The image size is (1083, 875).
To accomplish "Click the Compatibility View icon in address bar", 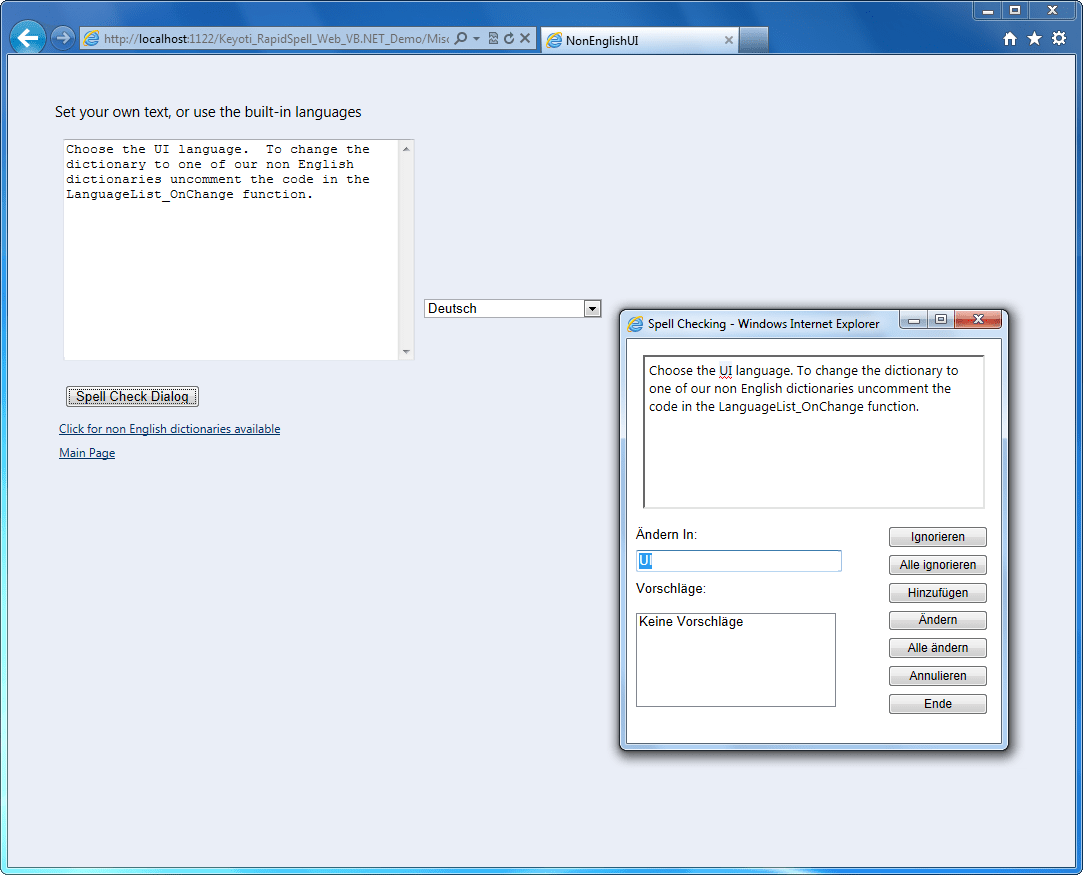I will tap(493, 37).
